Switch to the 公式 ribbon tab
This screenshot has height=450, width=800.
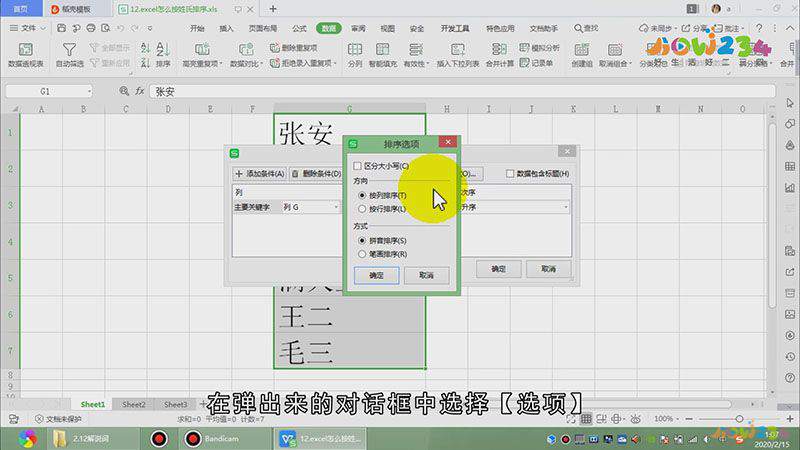click(299, 28)
